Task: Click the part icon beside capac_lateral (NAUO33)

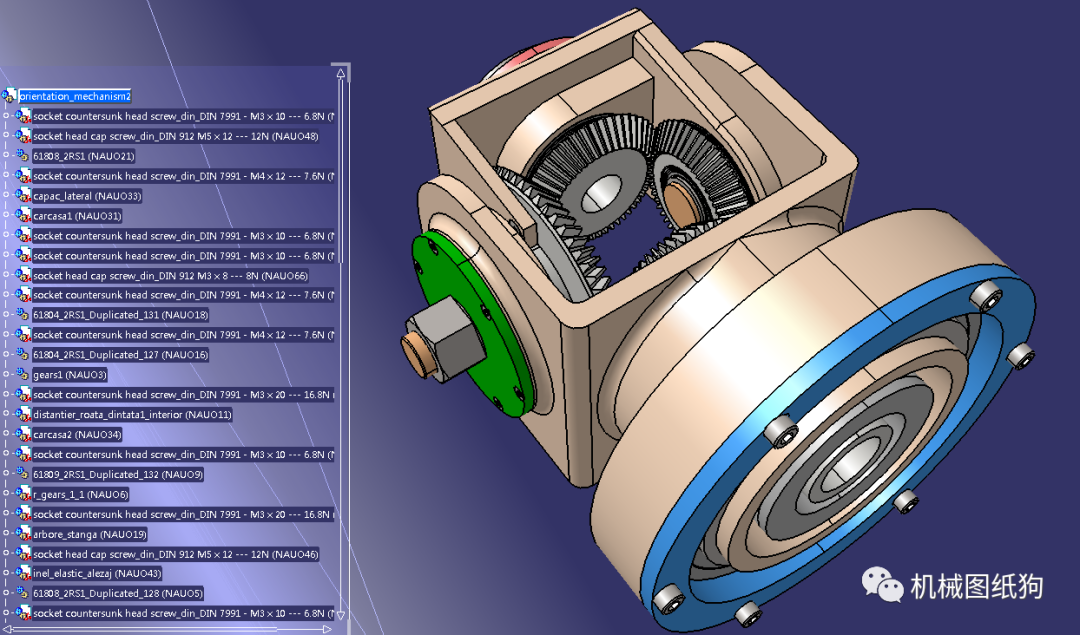Action: (23, 196)
